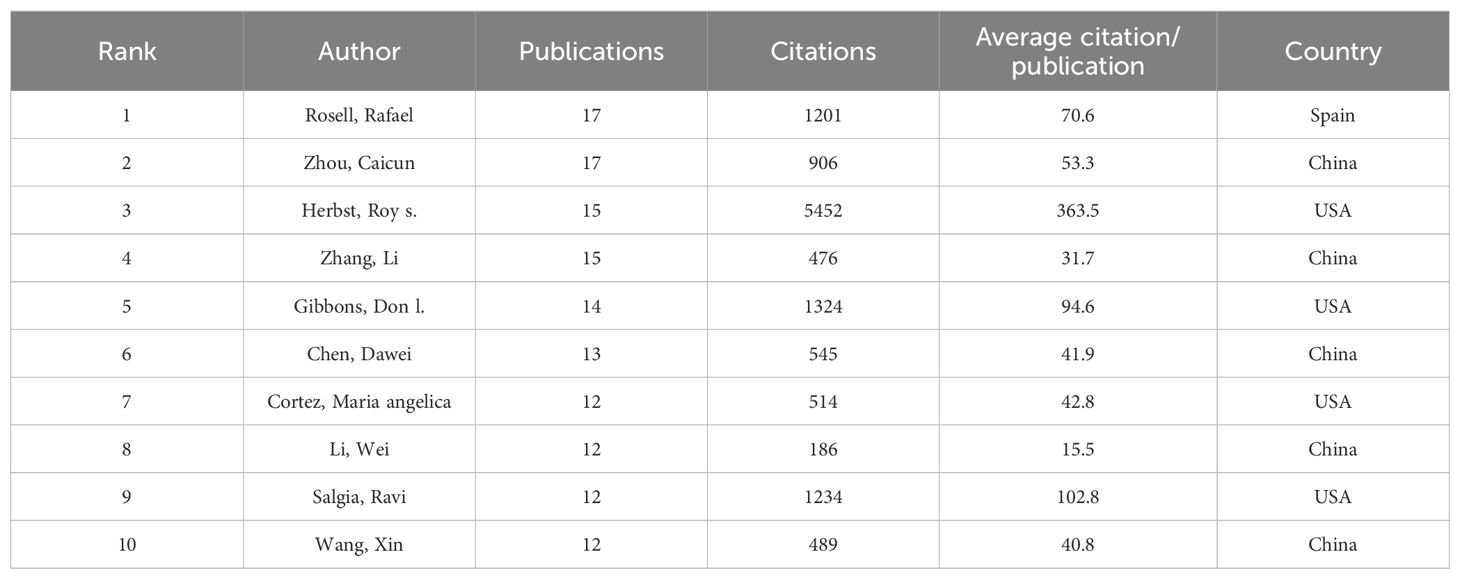This screenshot has width=1460, height=579.
Task: Click the Zhang, Li author cell
Action: [x=359, y=258]
